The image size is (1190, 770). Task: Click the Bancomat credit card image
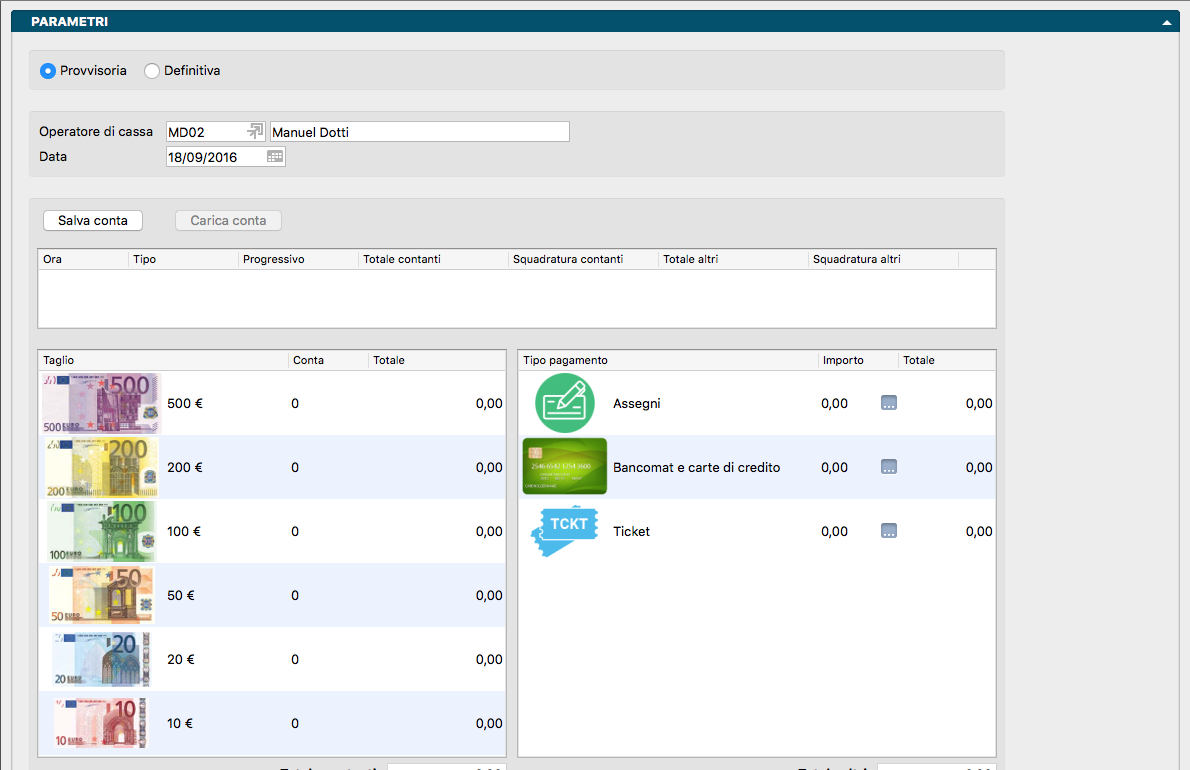[x=564, y=467]
